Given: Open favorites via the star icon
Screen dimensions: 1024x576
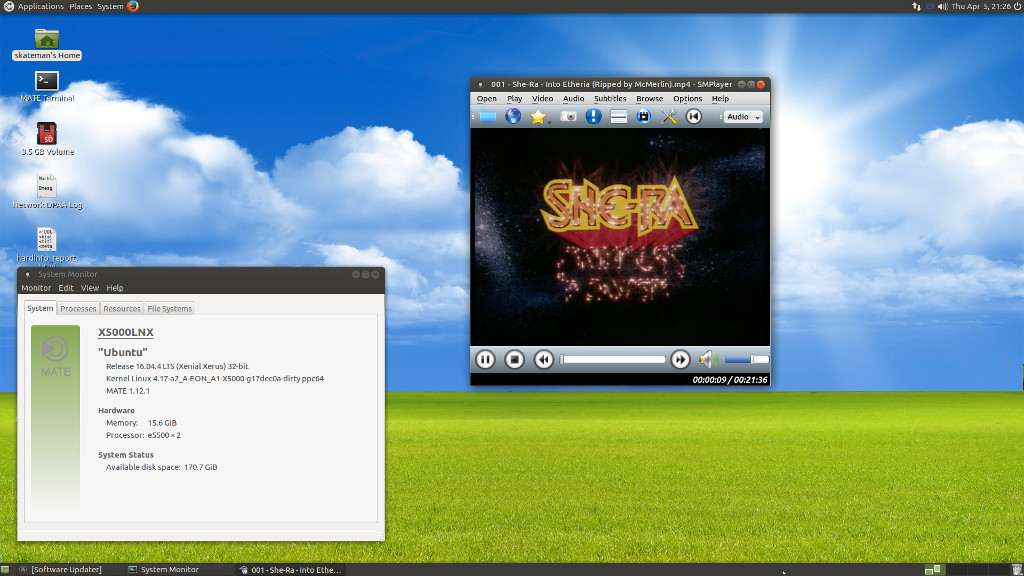Looking at the screenshot, I should click(537, 116).
